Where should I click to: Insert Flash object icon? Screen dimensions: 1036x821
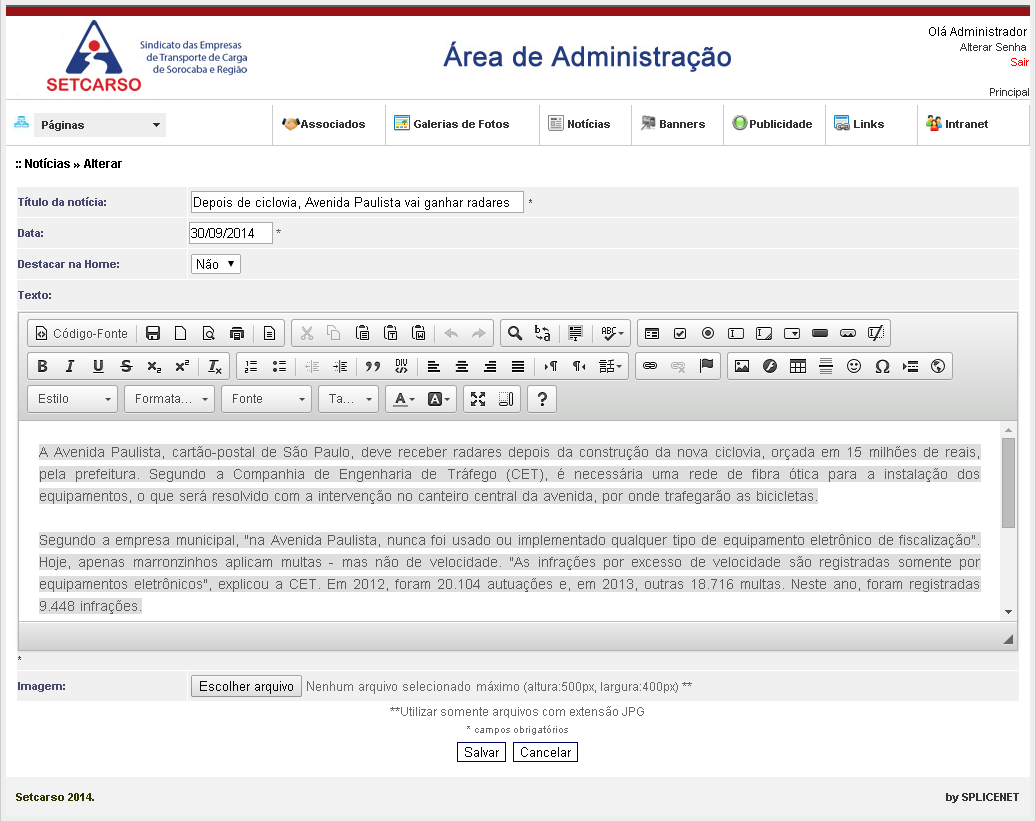click(x=770, y=366)
